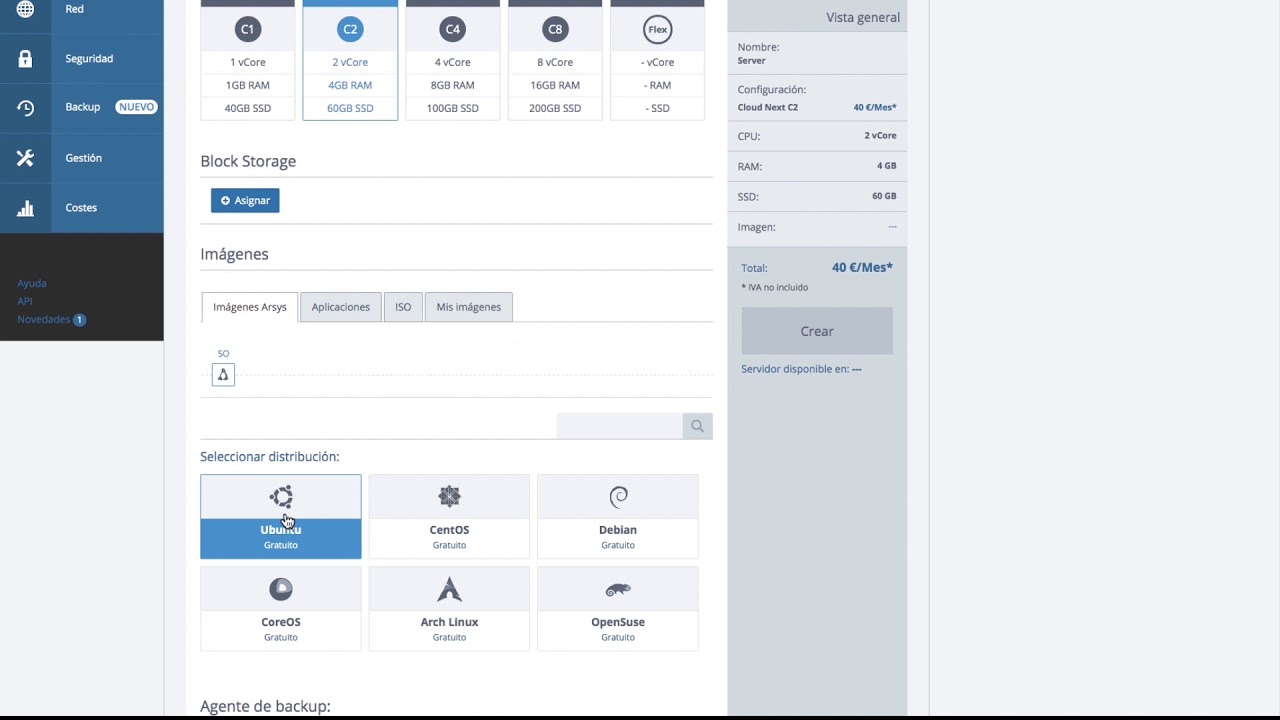Click the Asignar block storage button
This screenshot has width=1280, height=720.
pos(245,201)
